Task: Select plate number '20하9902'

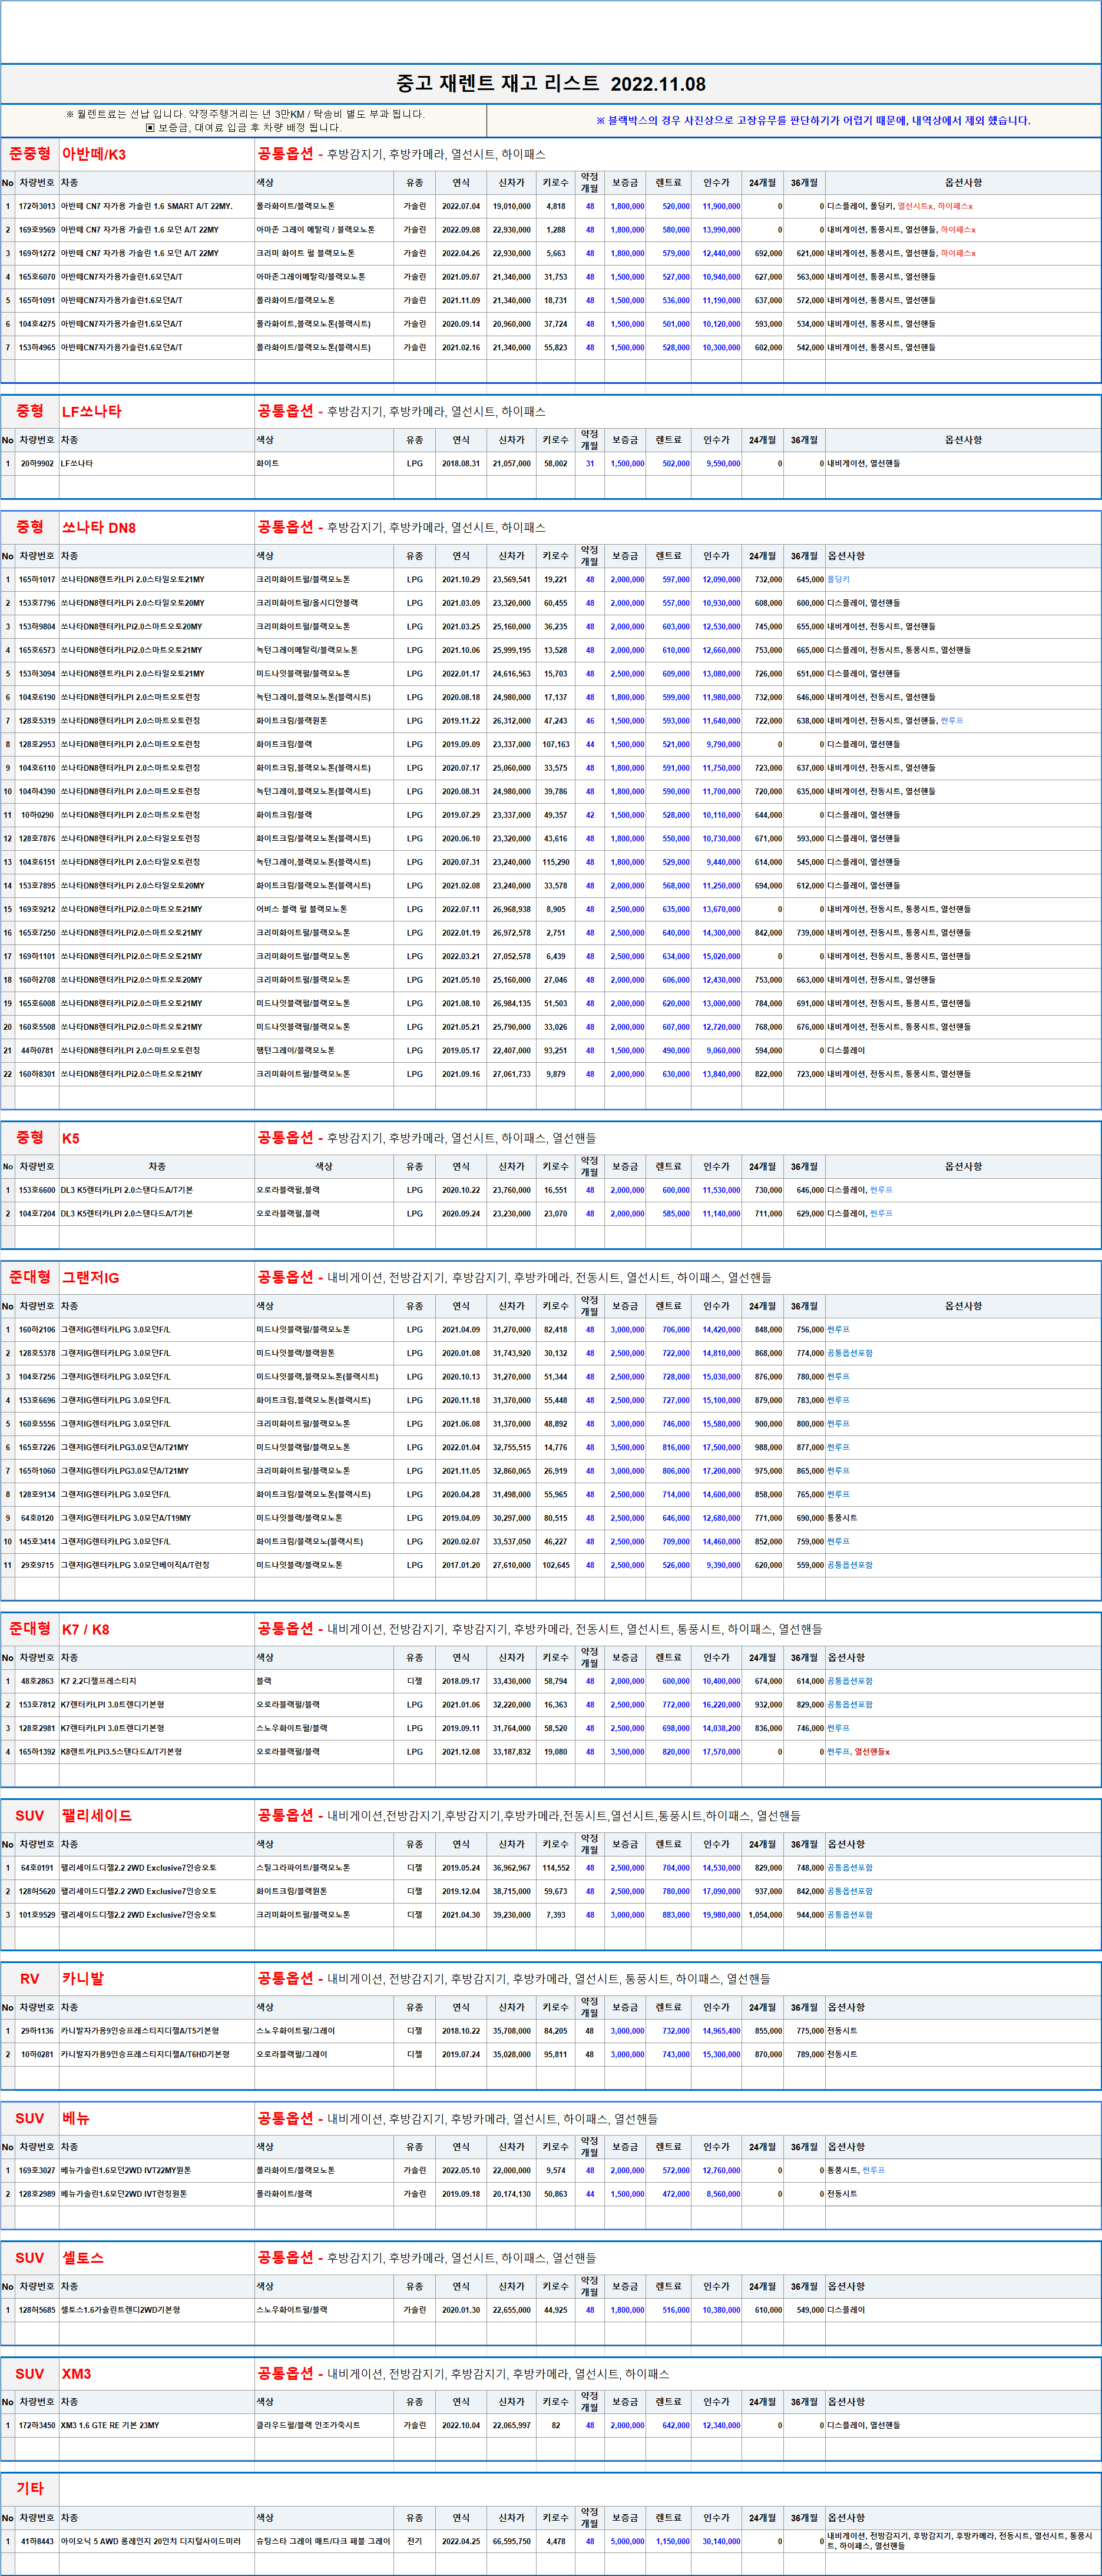Action: tap(37, 463)
